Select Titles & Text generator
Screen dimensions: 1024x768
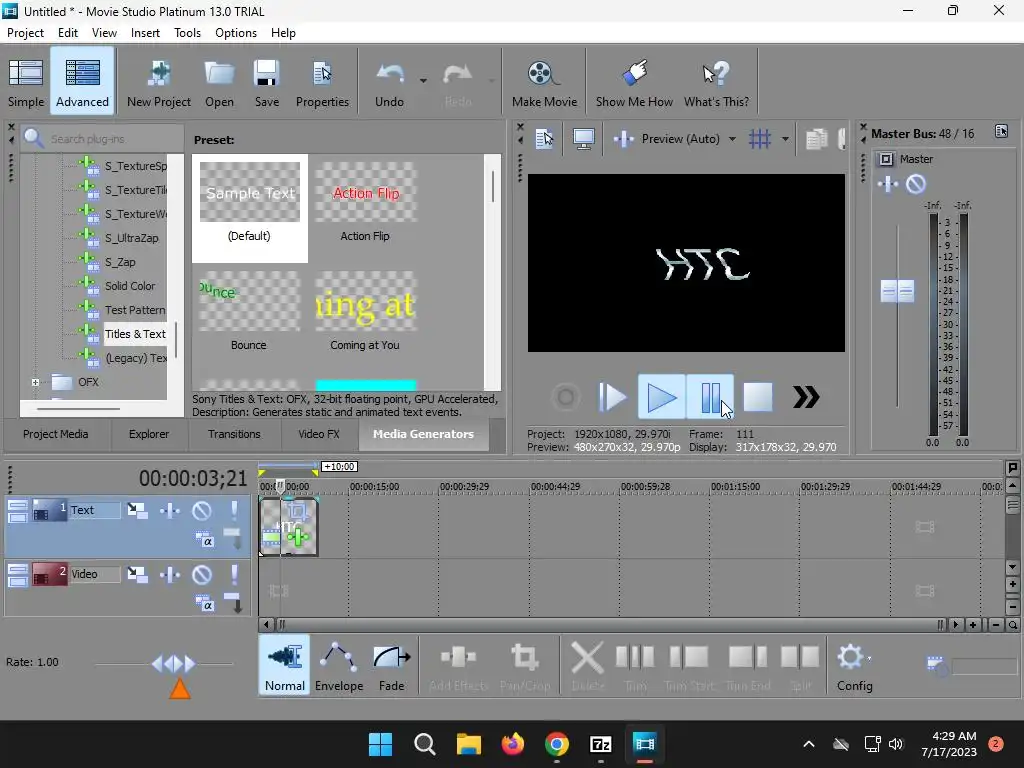tap(135, 334)
